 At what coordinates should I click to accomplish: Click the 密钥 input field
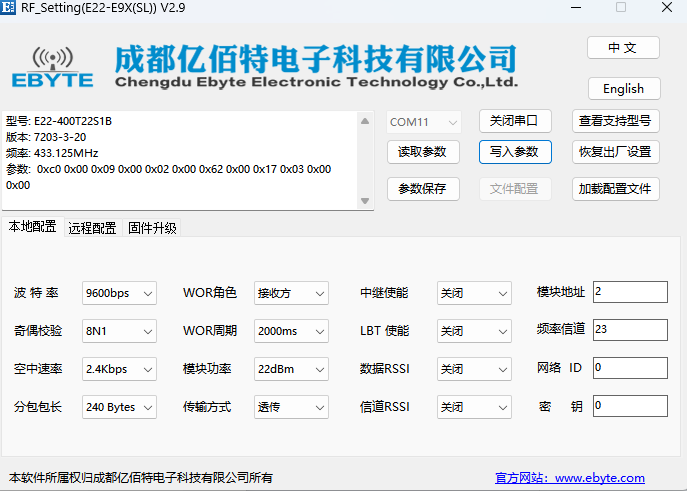pos(630,406)
